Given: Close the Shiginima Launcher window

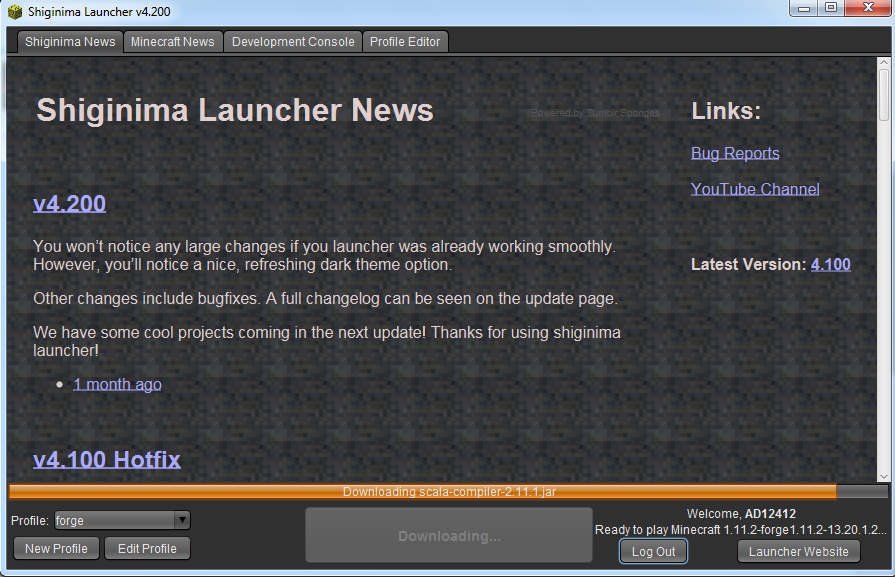Looking at the screenshot, I should click(868, 8).
